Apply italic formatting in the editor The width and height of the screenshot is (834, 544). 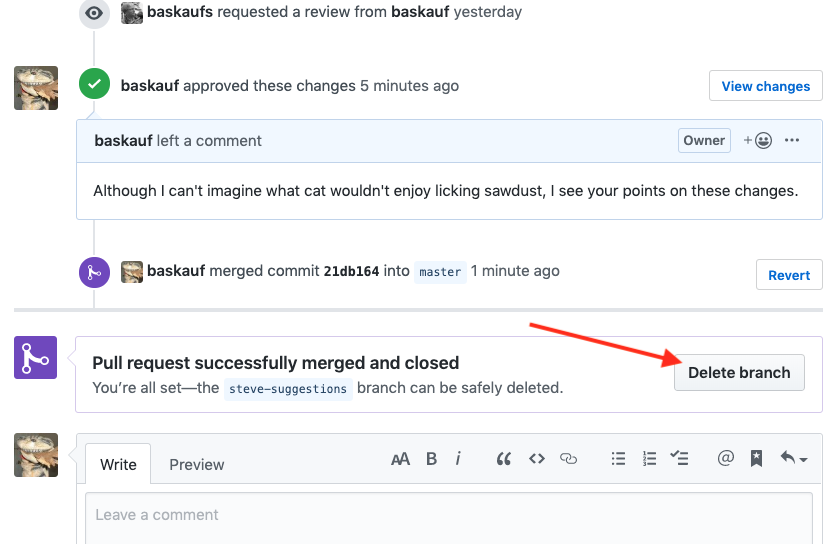click(x=458, y=458)
